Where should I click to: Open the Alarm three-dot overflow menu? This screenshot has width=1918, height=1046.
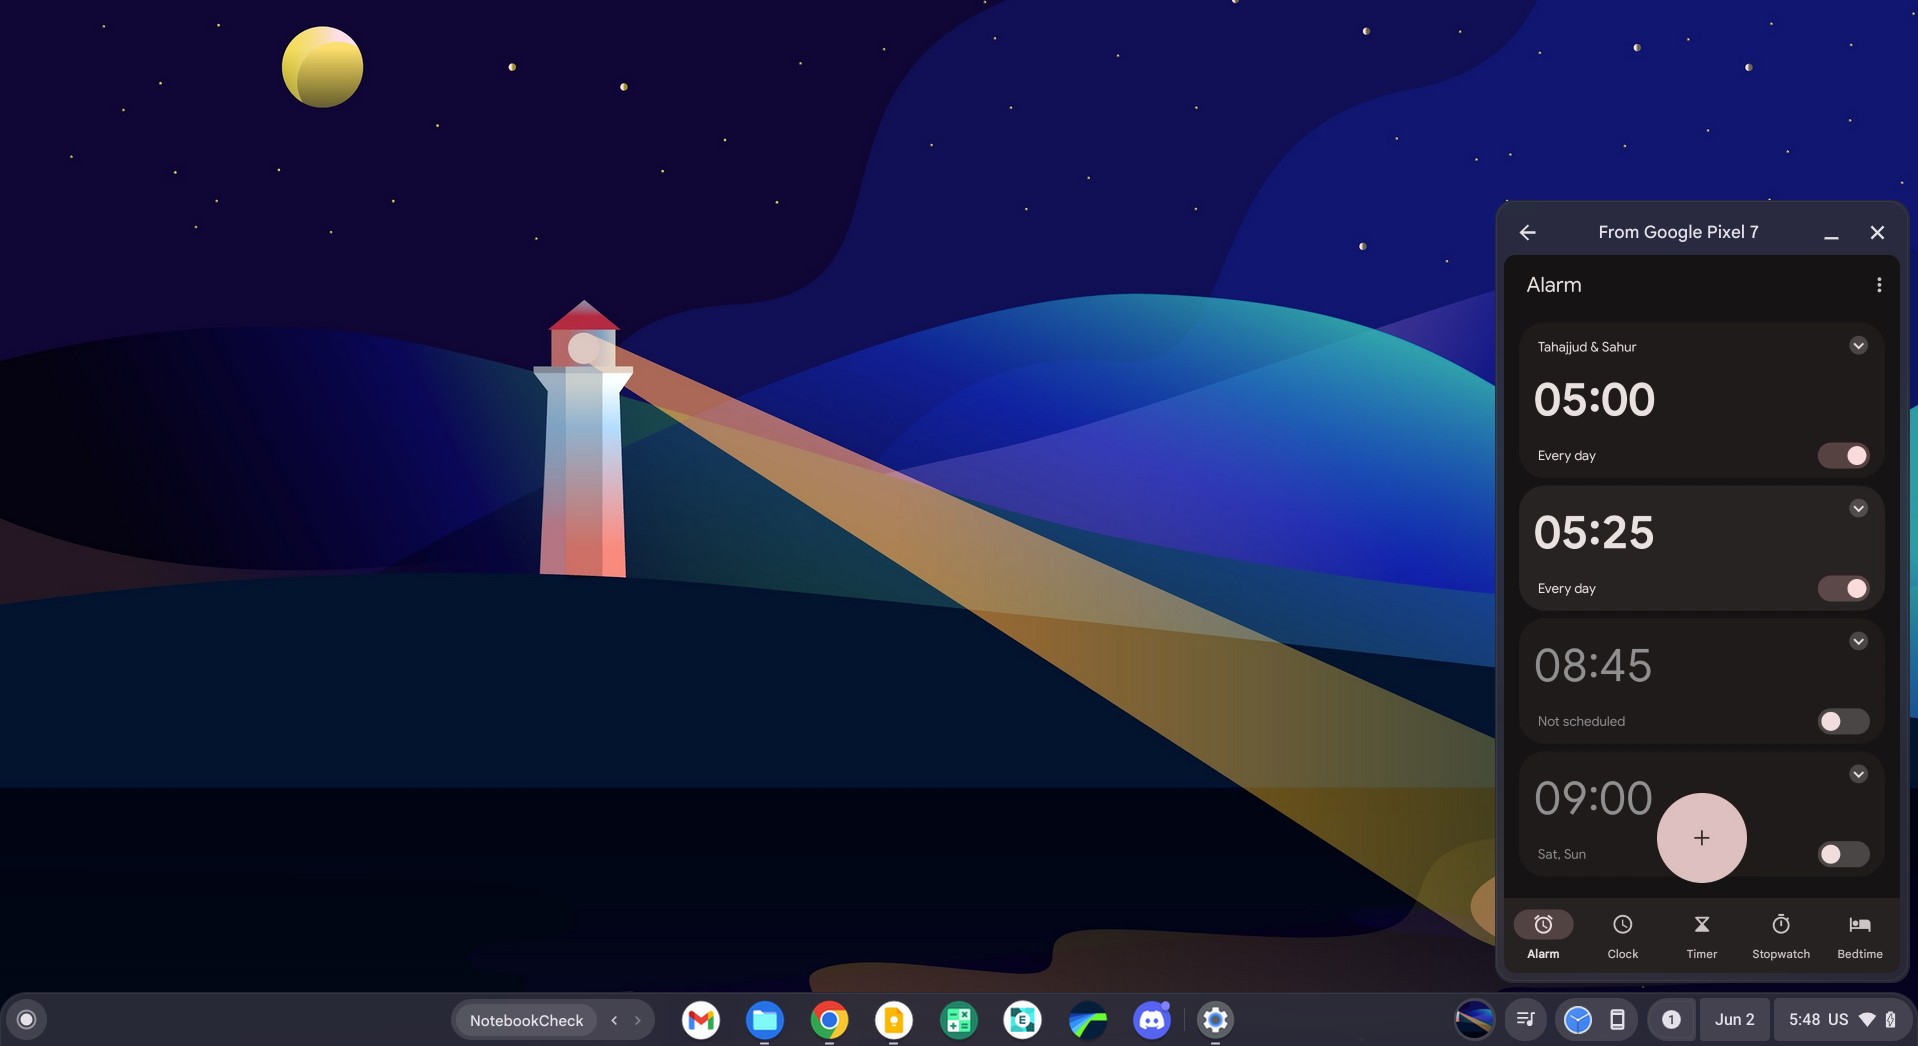pos(1878,285)
